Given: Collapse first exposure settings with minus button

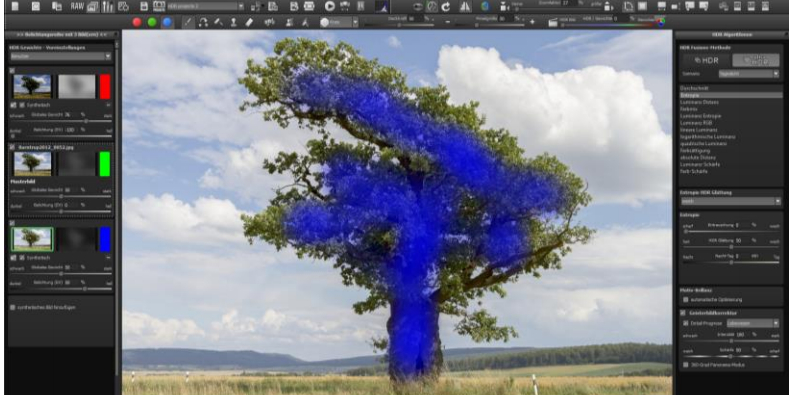Looking at the screenshot, I should click(x=108, y=105).
